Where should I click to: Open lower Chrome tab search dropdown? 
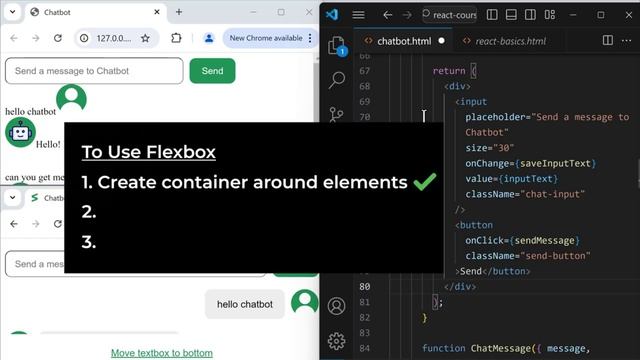pos(13,198)
